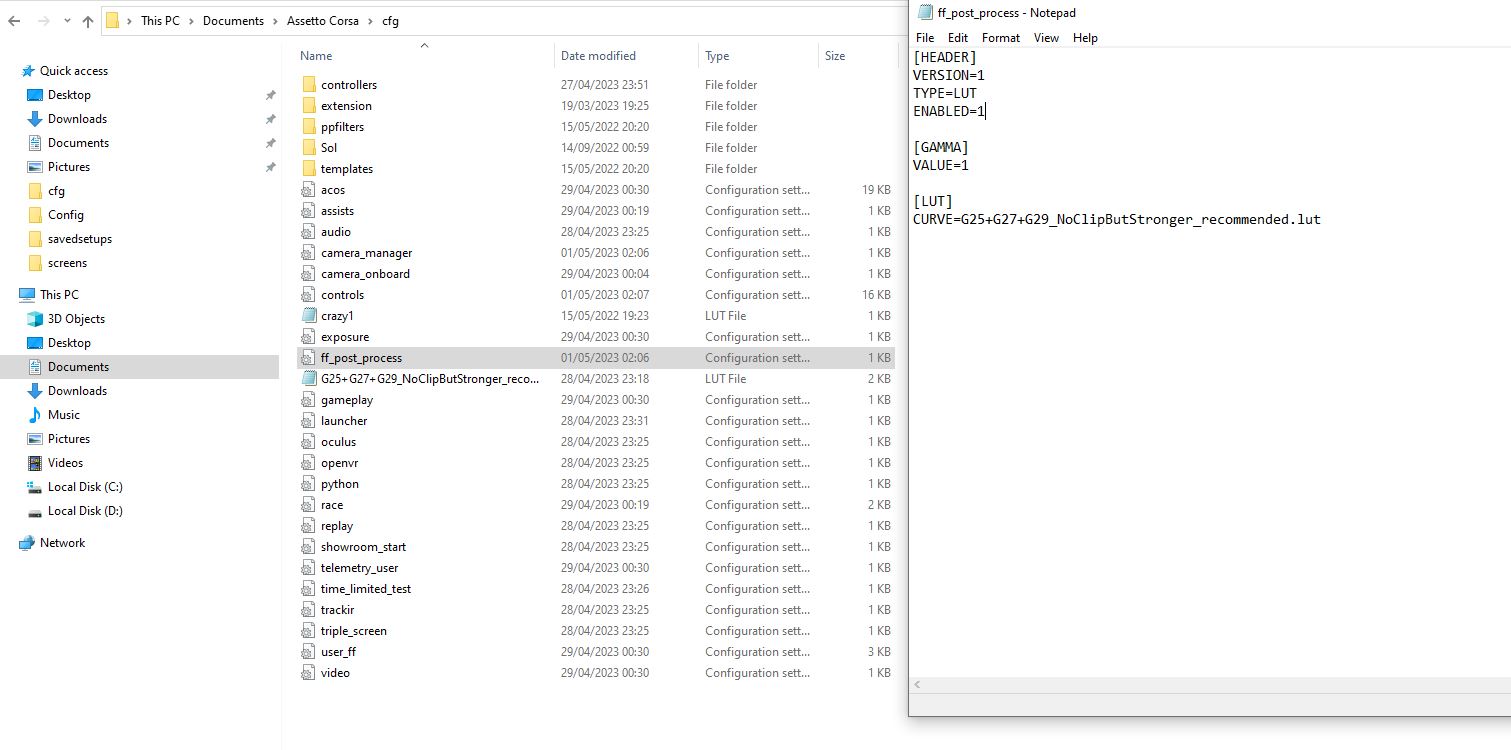
Task: Click This PC monitor icon in sidebar
Action: point(27,295)
